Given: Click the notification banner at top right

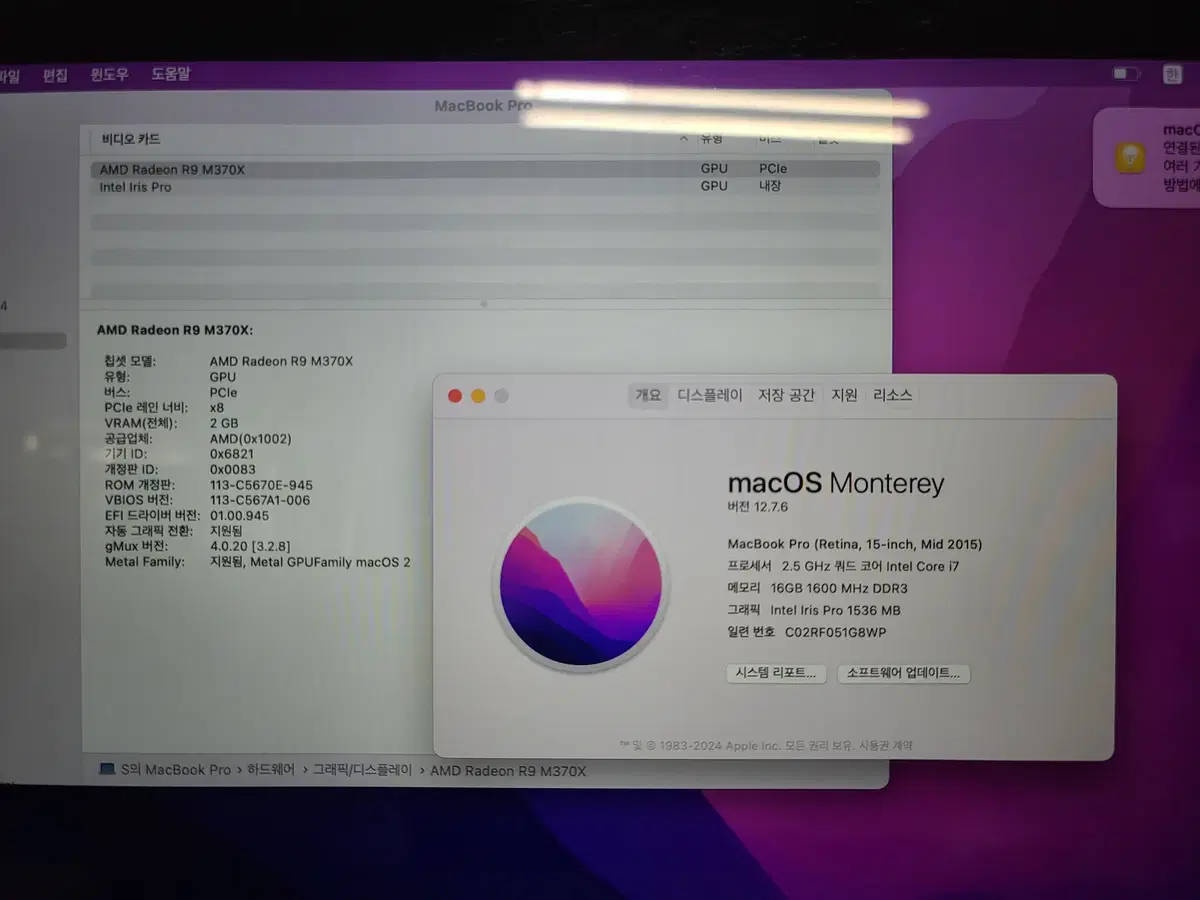Looking at the screenshot, I should coord(1147,158).
